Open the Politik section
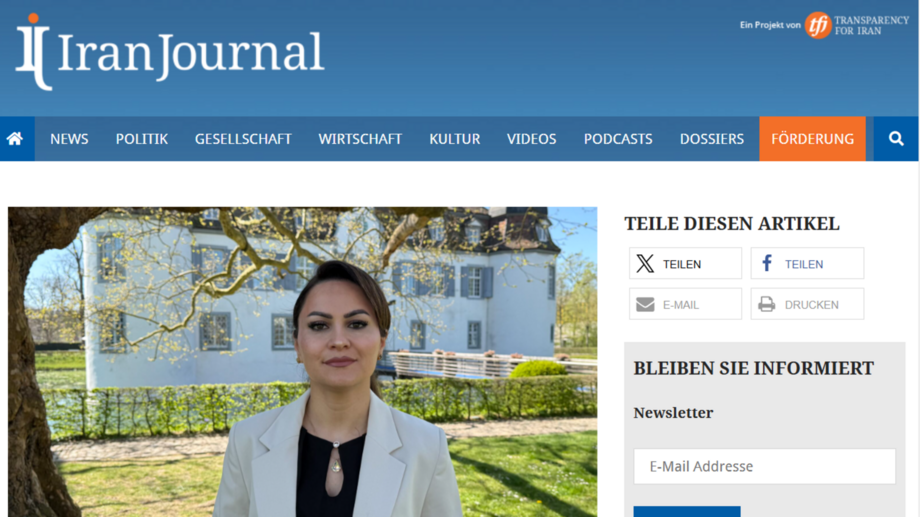 click(141, 139)
